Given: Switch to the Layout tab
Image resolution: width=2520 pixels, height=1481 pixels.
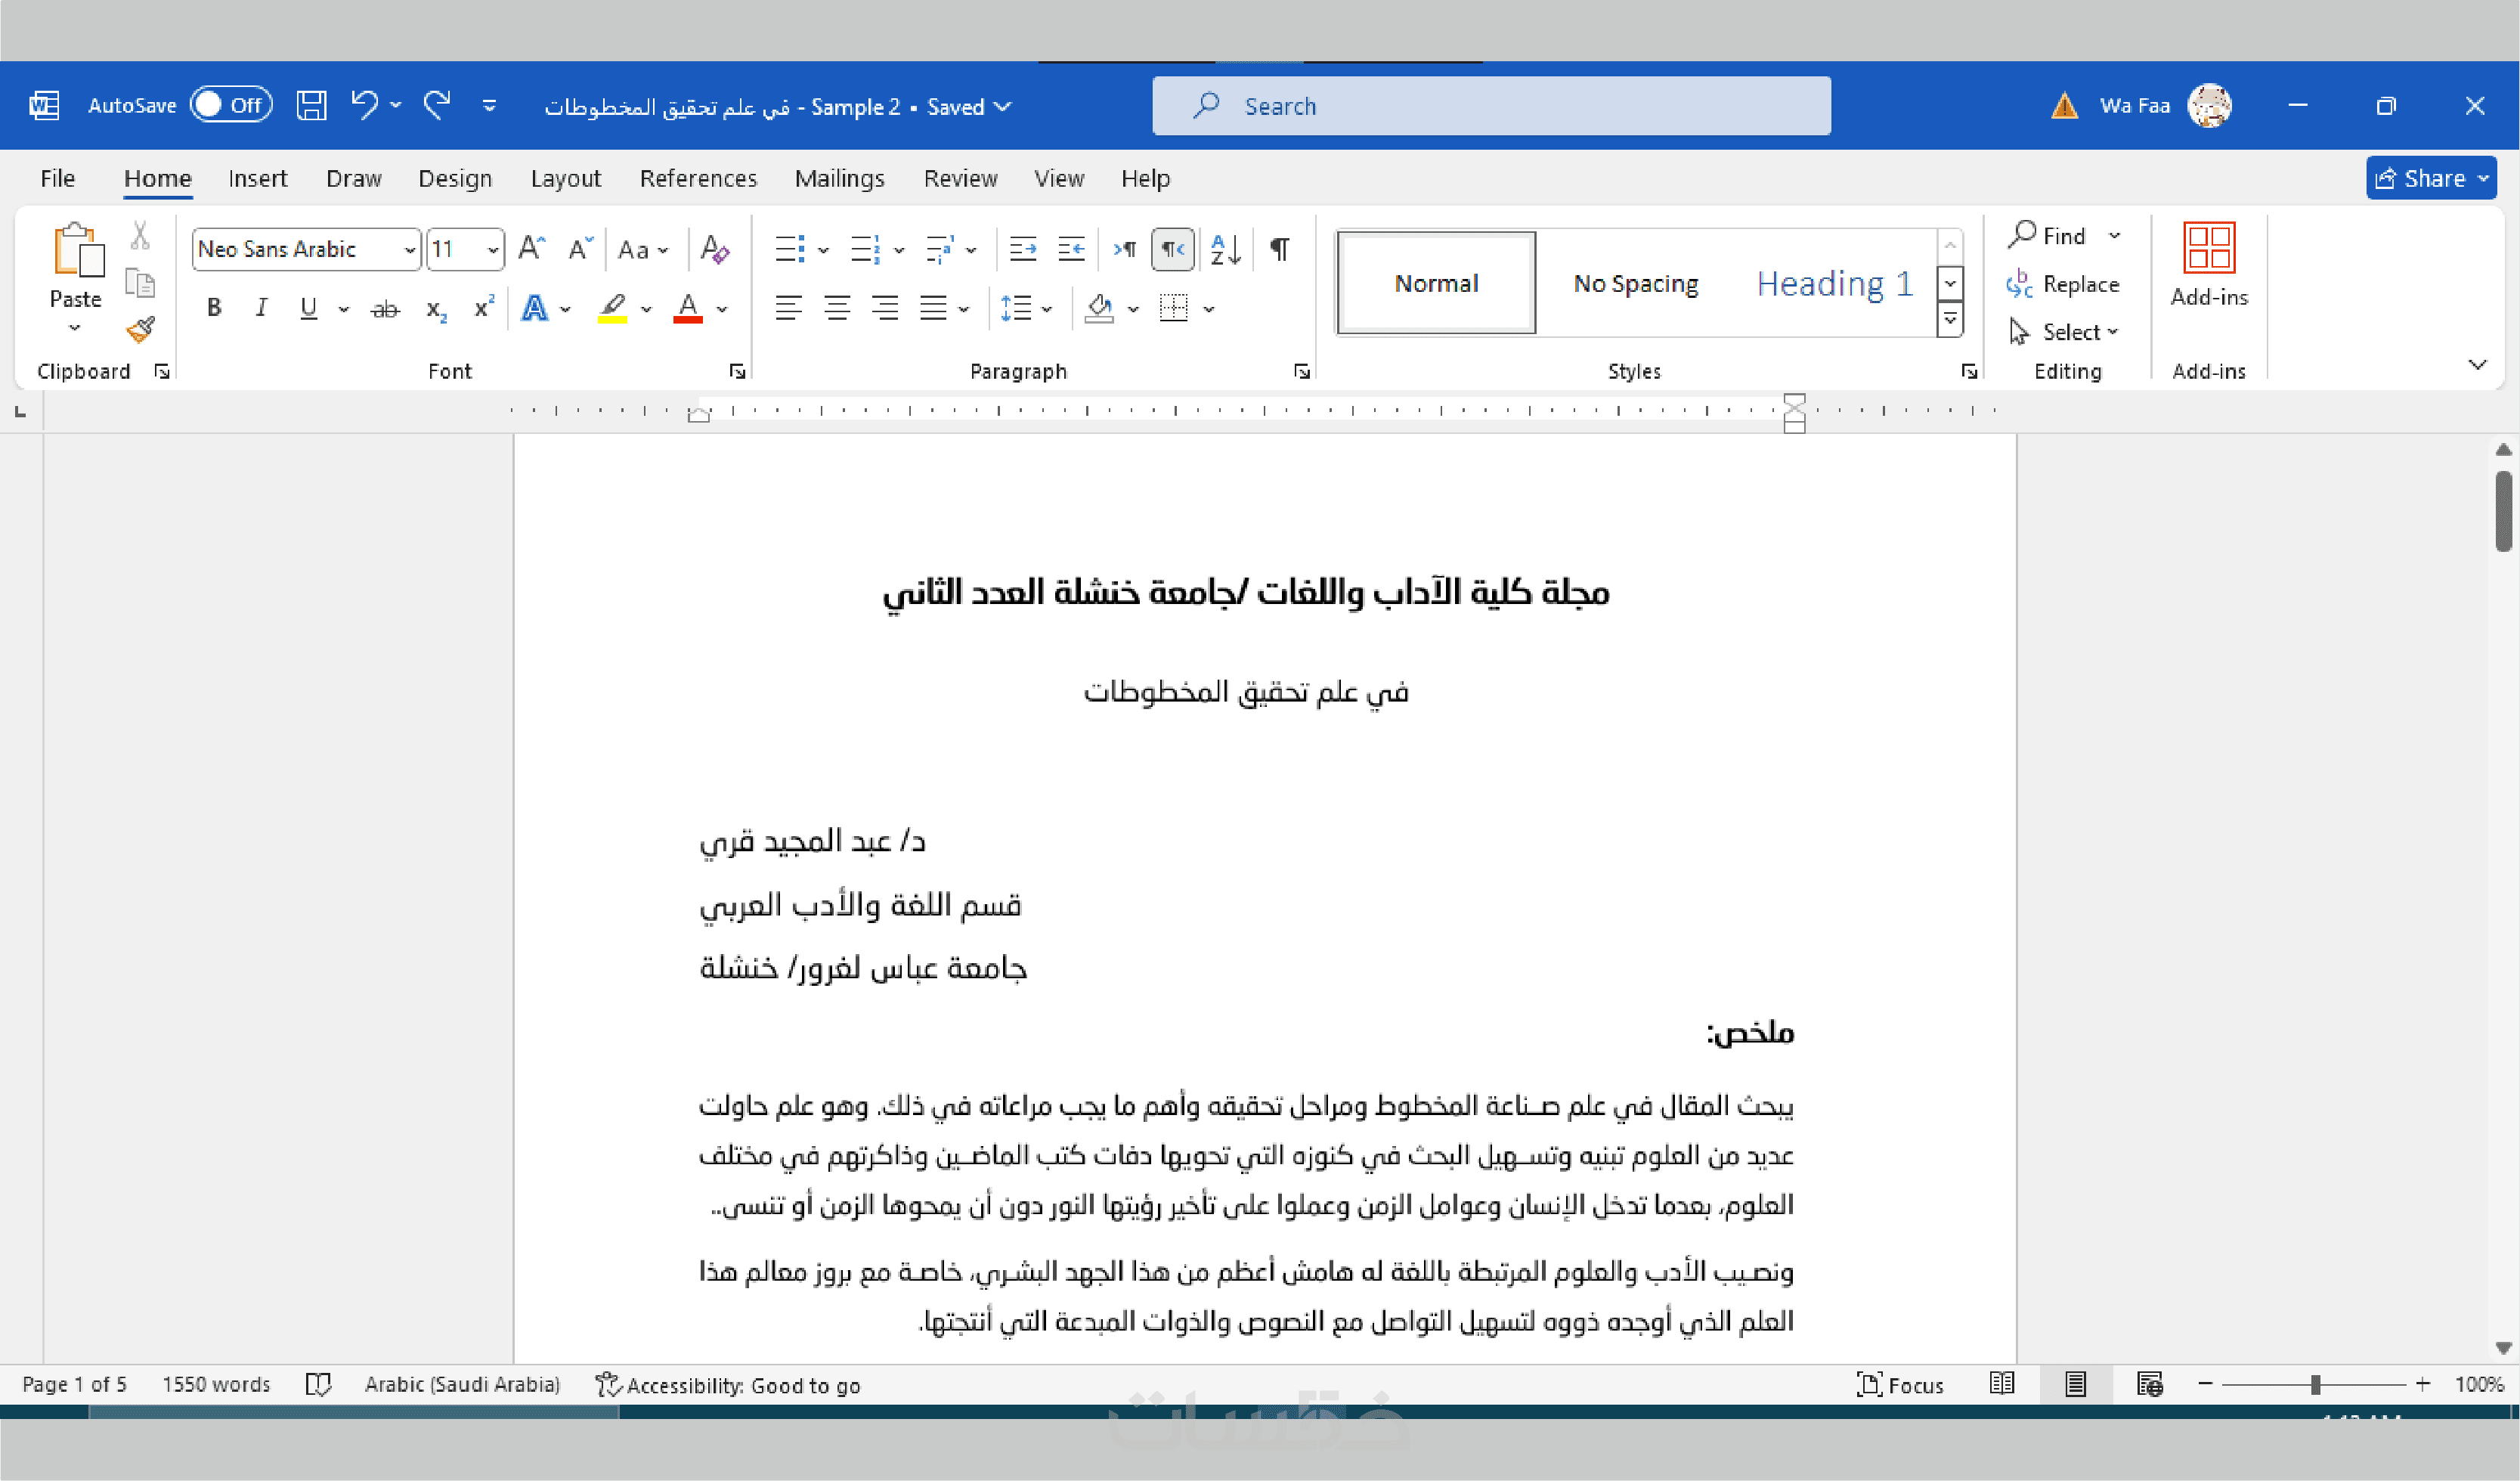Looking at the screenshot, I should click(565, 179).
